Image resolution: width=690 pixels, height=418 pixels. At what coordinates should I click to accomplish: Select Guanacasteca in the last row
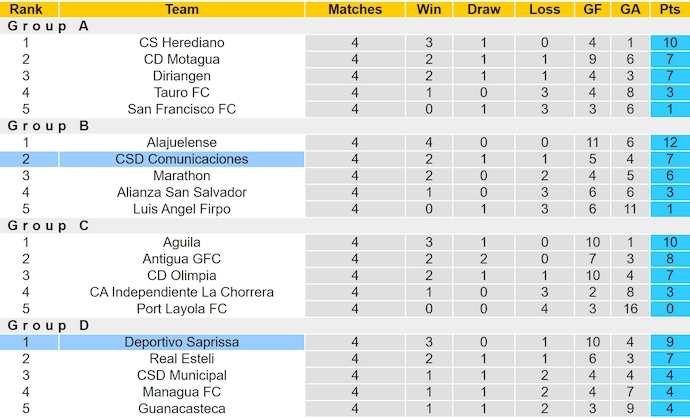click(x=182, y=409)
